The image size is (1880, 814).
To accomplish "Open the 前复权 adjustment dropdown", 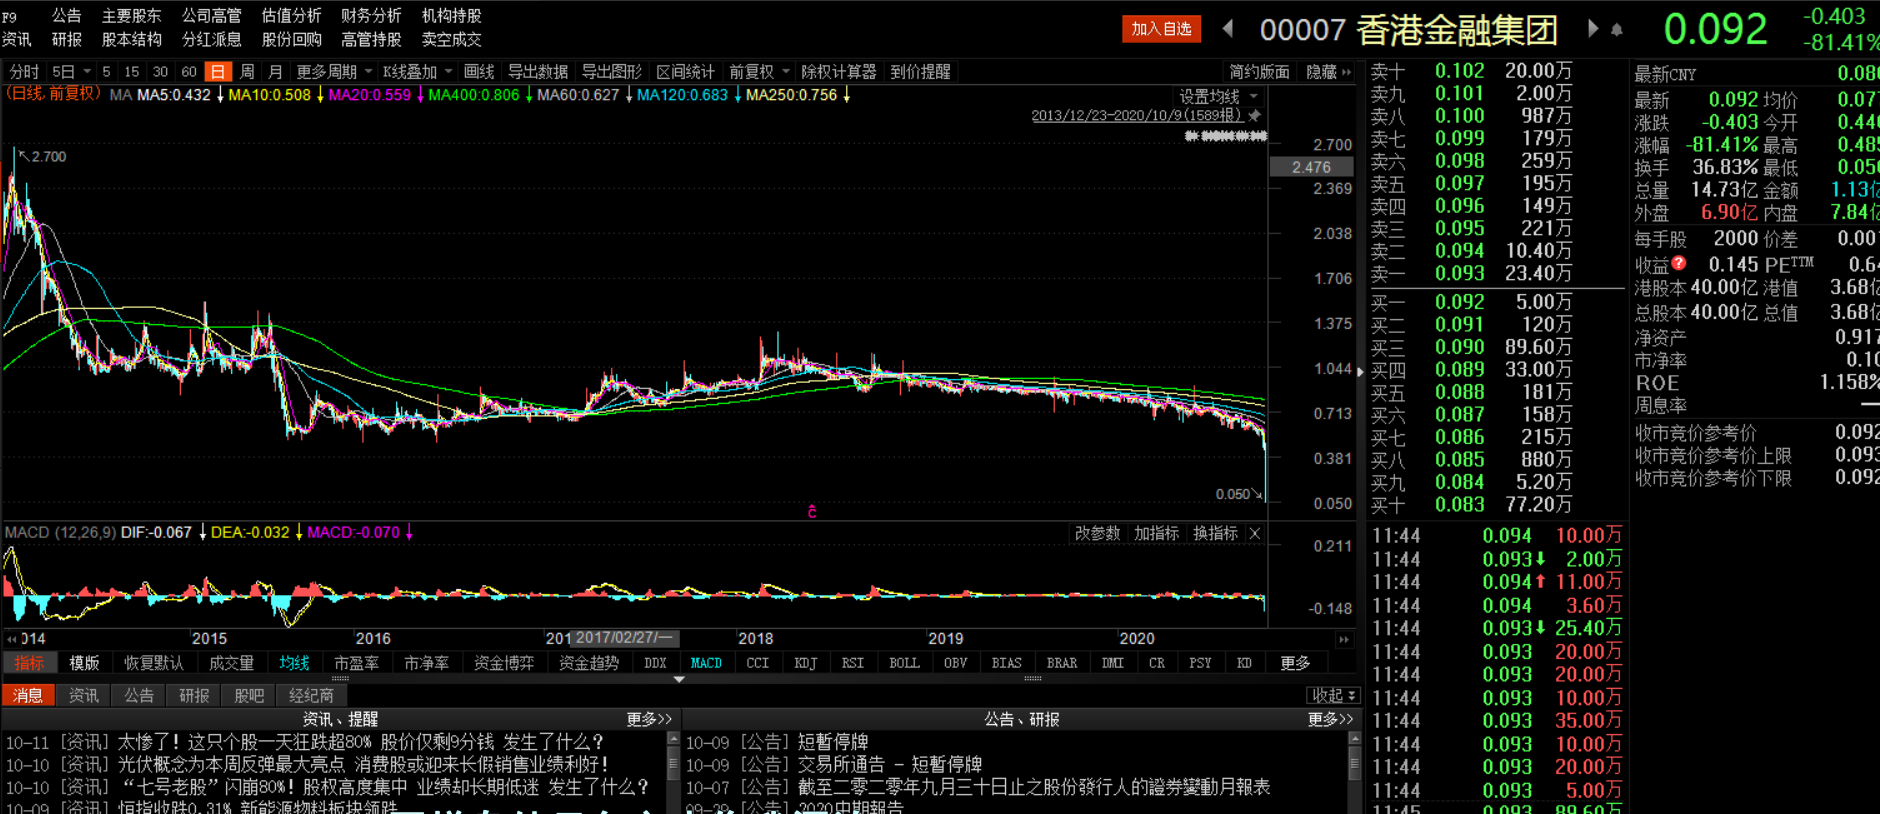I will coord(759,72).
